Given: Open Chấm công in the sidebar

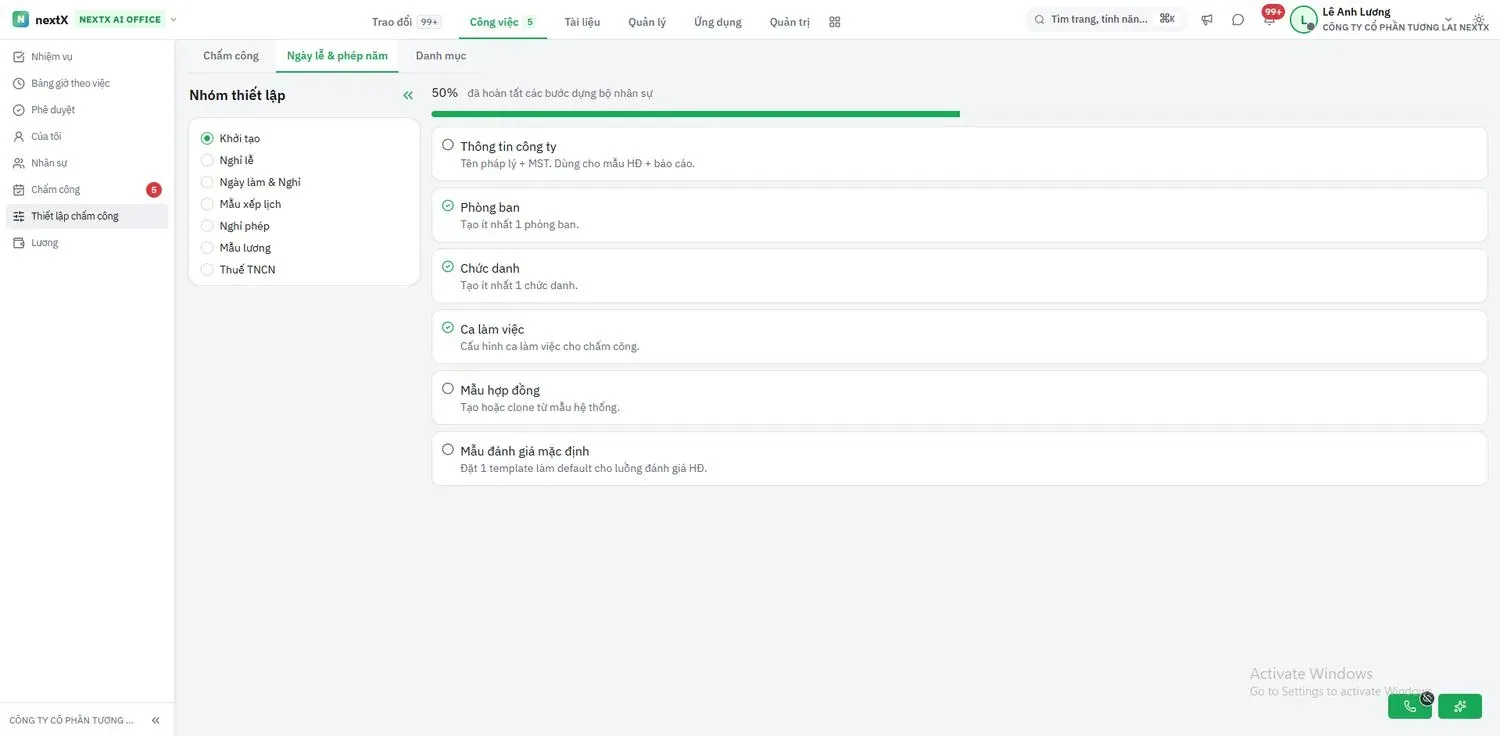Looking at the screenshot, I should [x=87, y=190].
